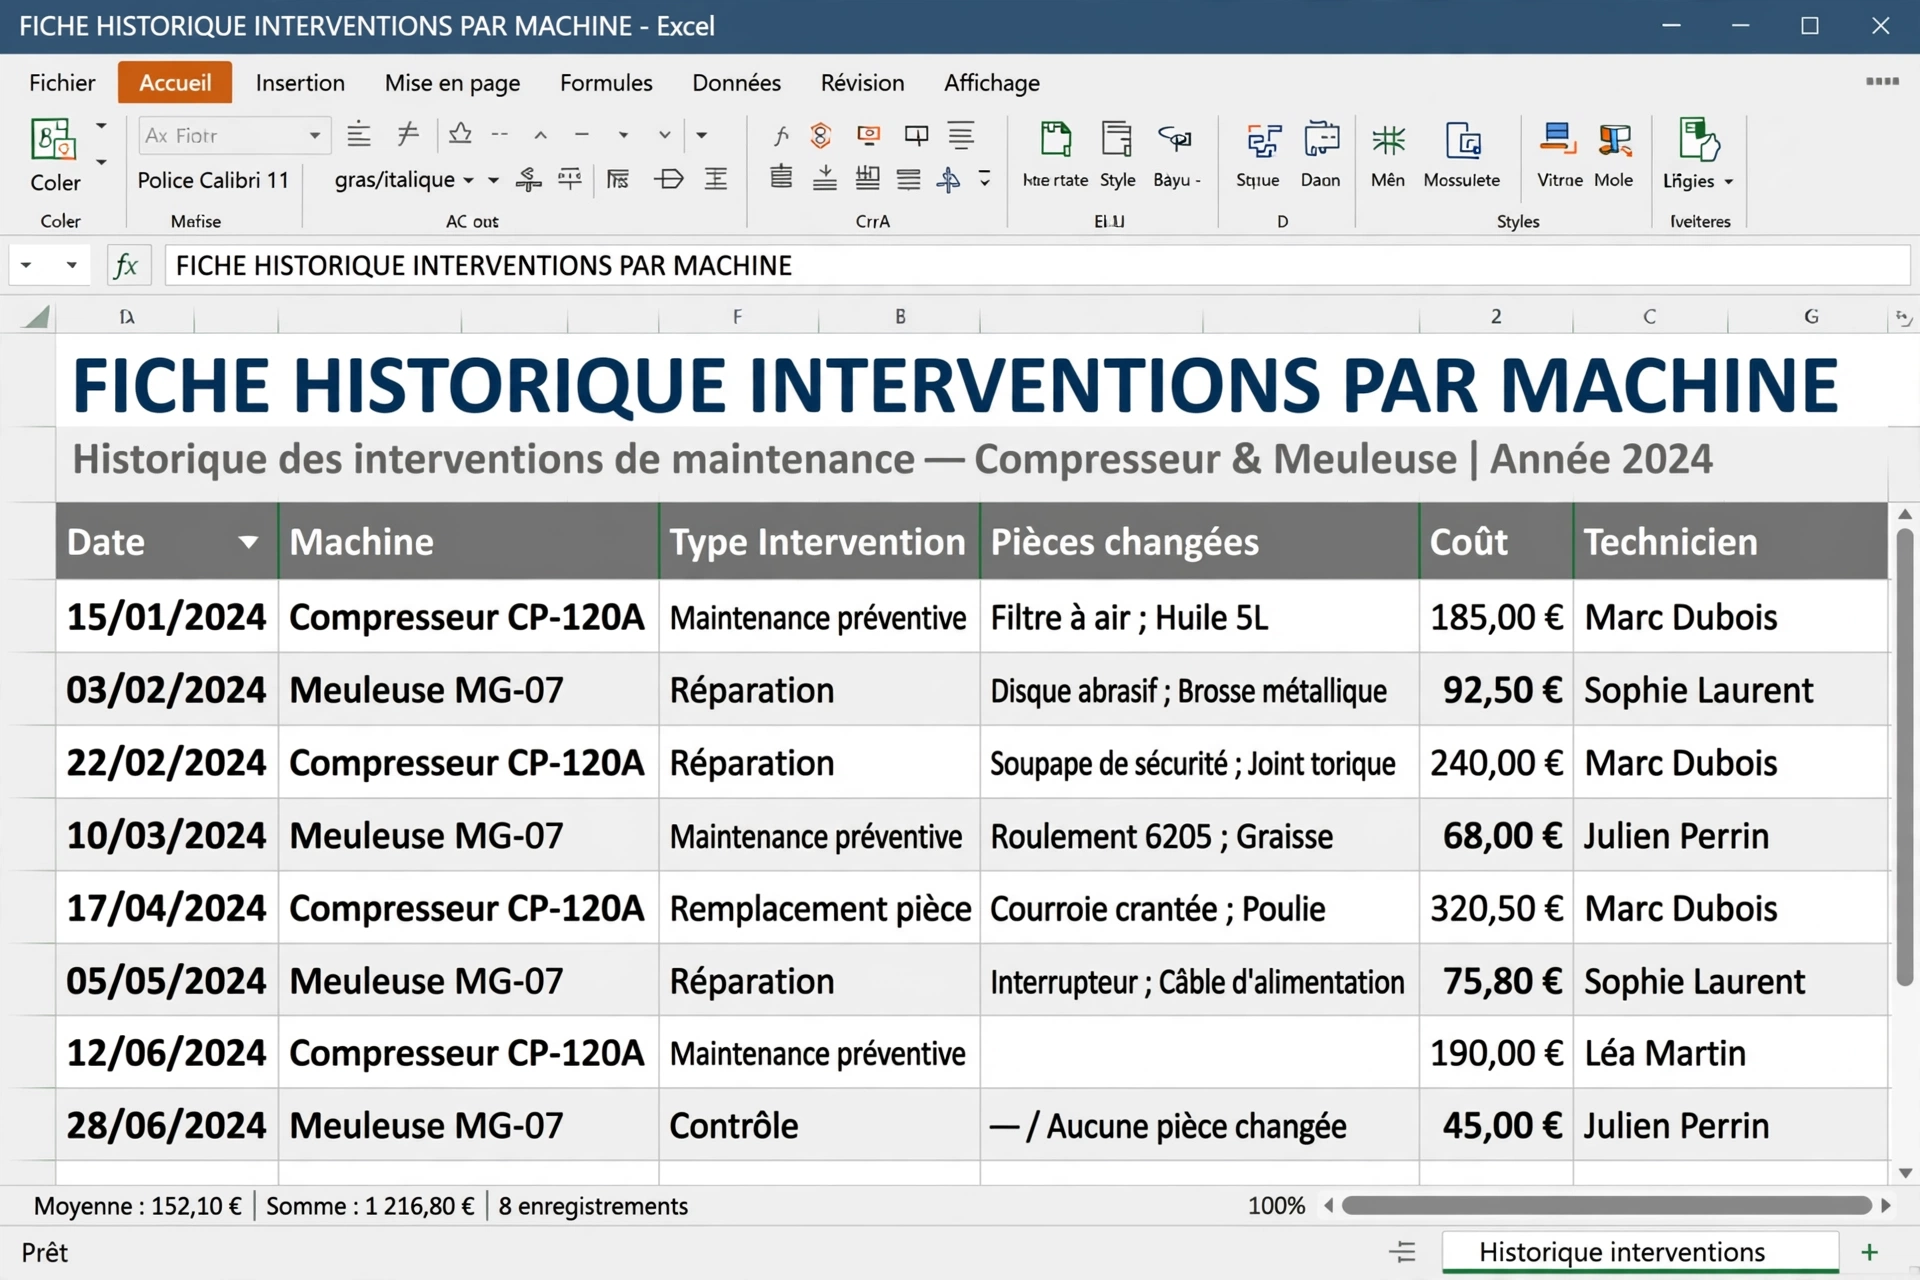Select the Accueil ribbon tab
The height and width of the screenshot is (1280, 1920).
pyautogui.click(x=175, y=83)
